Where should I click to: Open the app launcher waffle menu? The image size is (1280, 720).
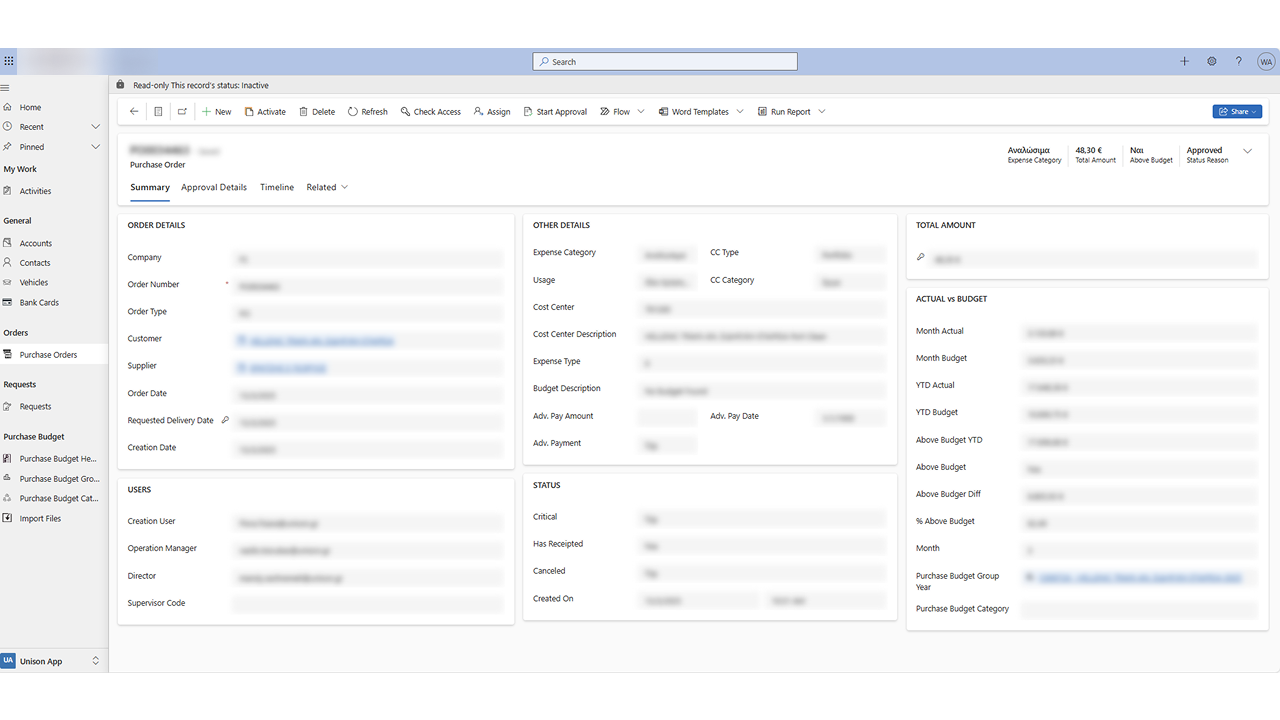pyautogui.click(x=9, y=61)
